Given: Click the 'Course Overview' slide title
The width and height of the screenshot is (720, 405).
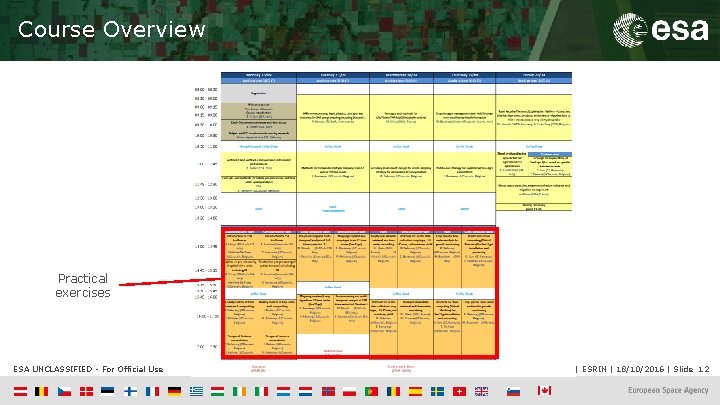Looking at the screenshot, I should coord(112,30).
